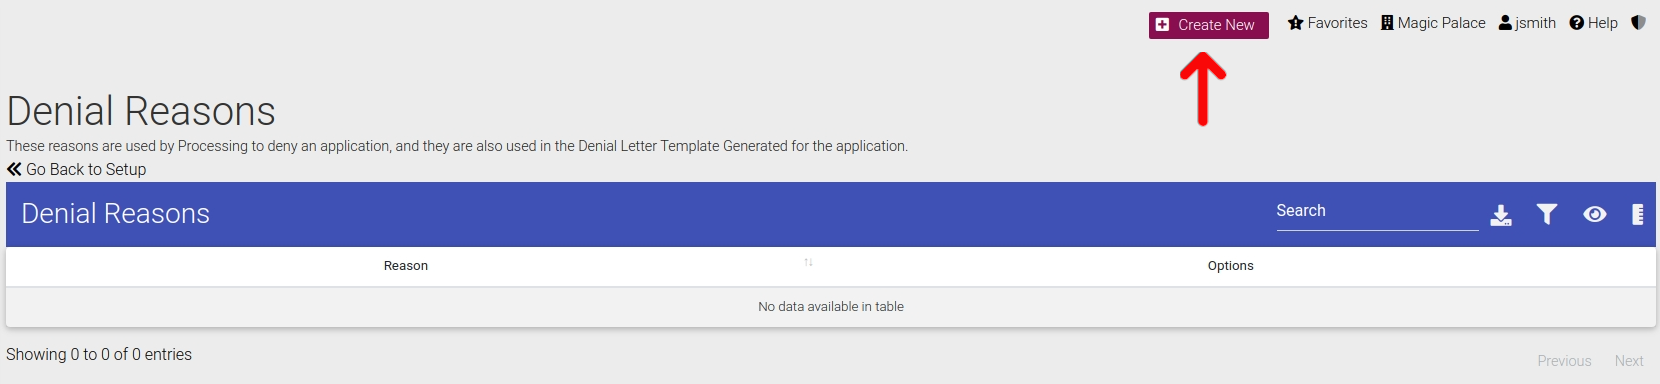
Task: Open the Help question mark menu
Action: tap(1593, 23)
